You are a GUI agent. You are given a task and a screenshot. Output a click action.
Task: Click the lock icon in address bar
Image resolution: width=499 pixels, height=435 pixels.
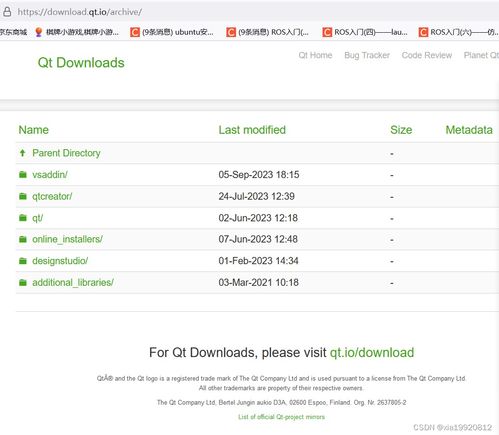(7, 12)
